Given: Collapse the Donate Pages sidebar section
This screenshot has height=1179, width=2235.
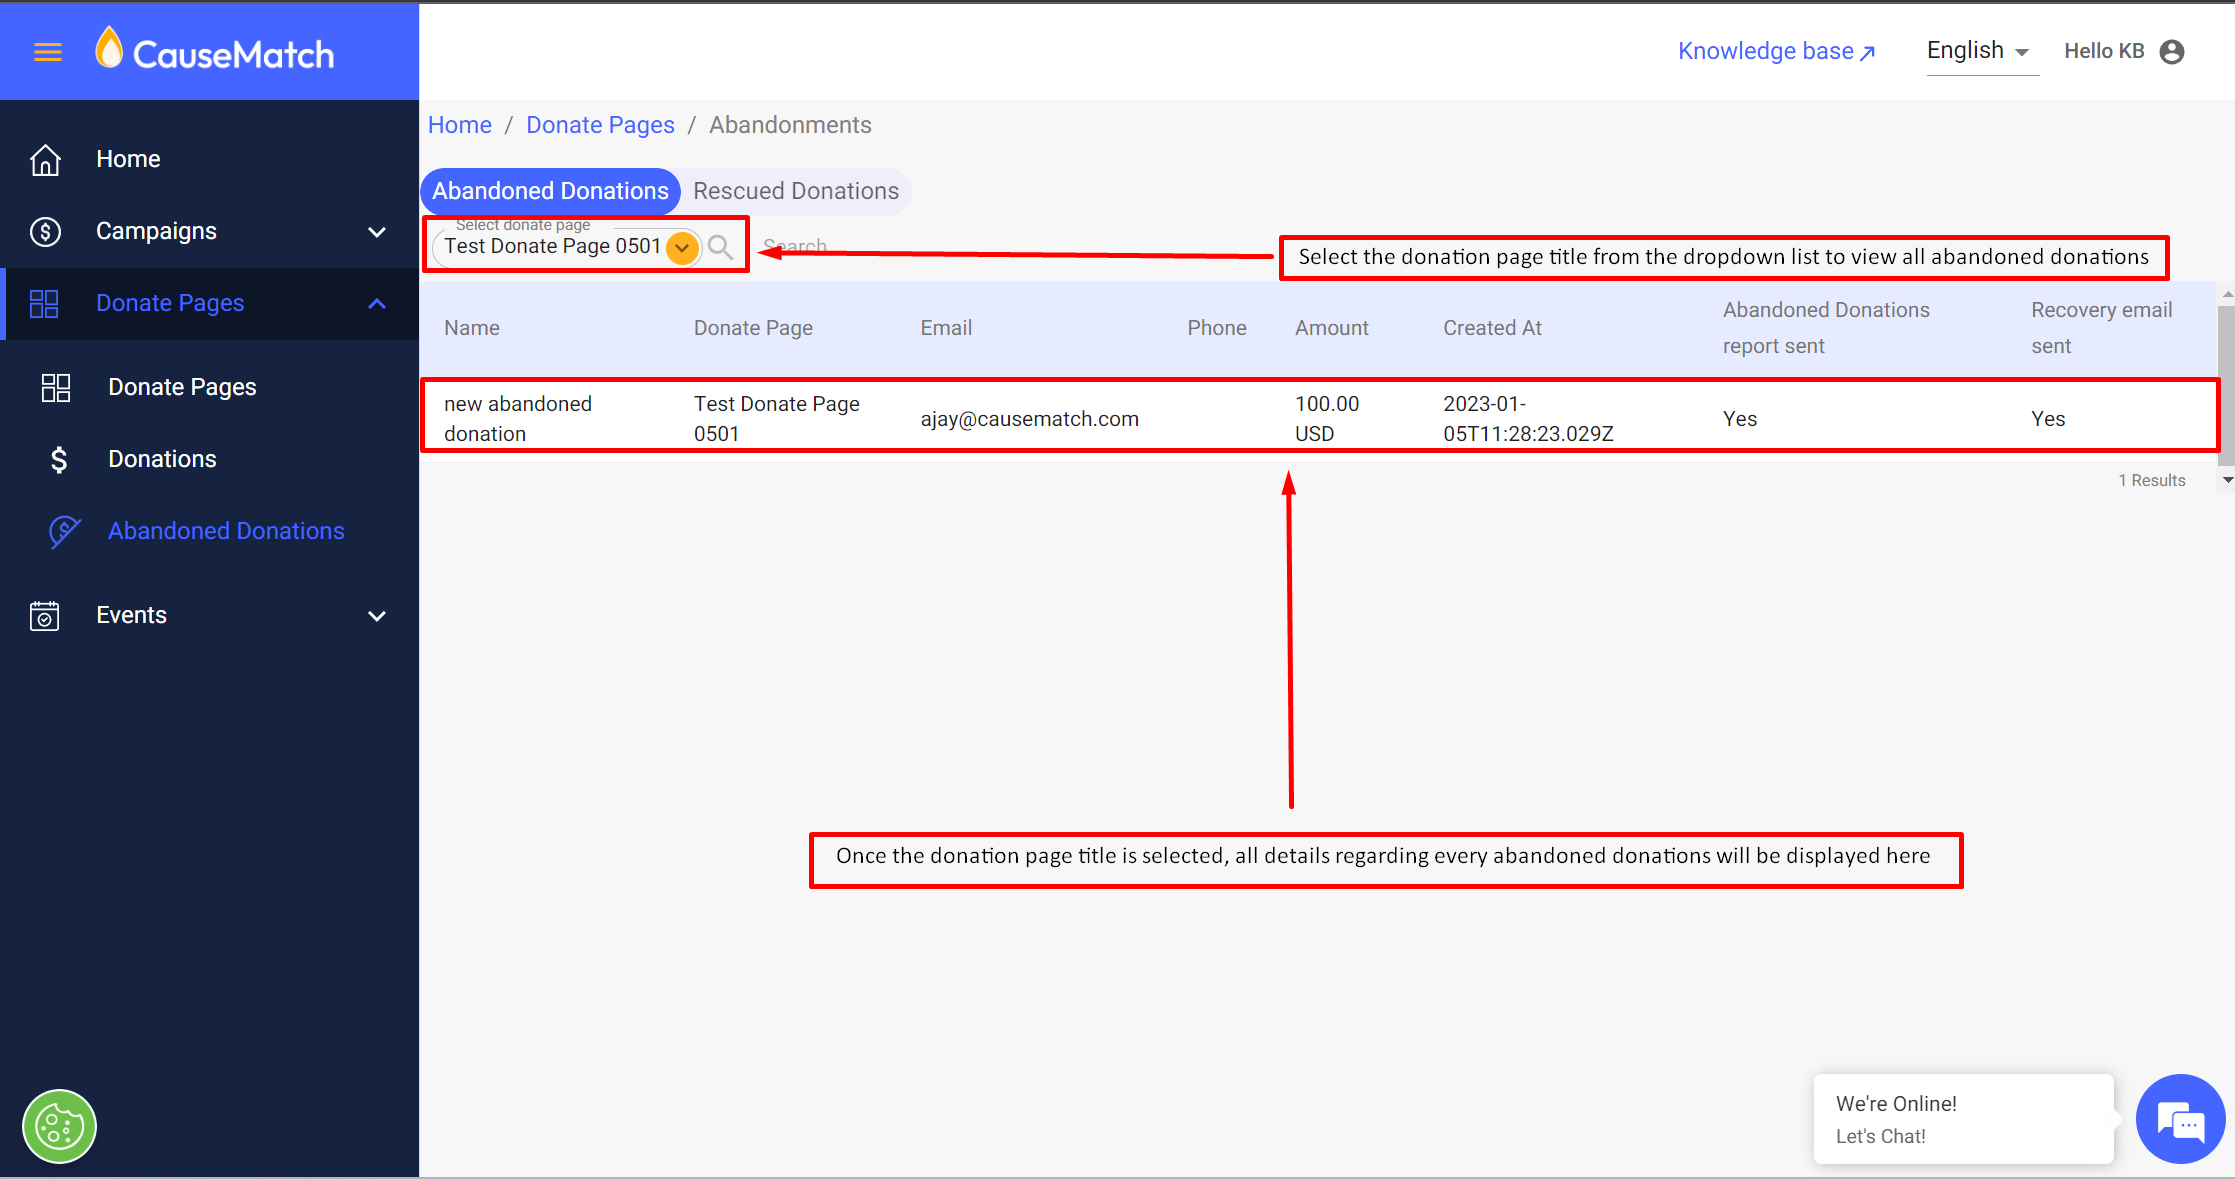Looking at the screenshot, I should [x=377, y=304].
